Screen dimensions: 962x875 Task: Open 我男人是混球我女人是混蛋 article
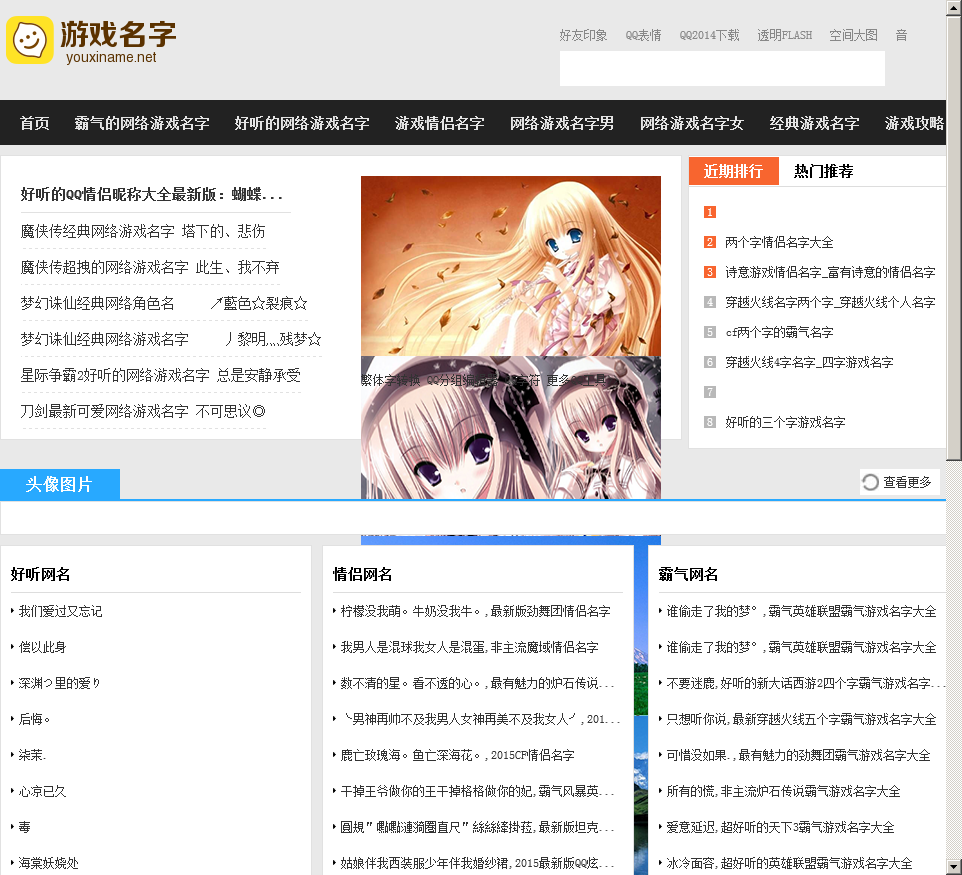tap(469, 647)
